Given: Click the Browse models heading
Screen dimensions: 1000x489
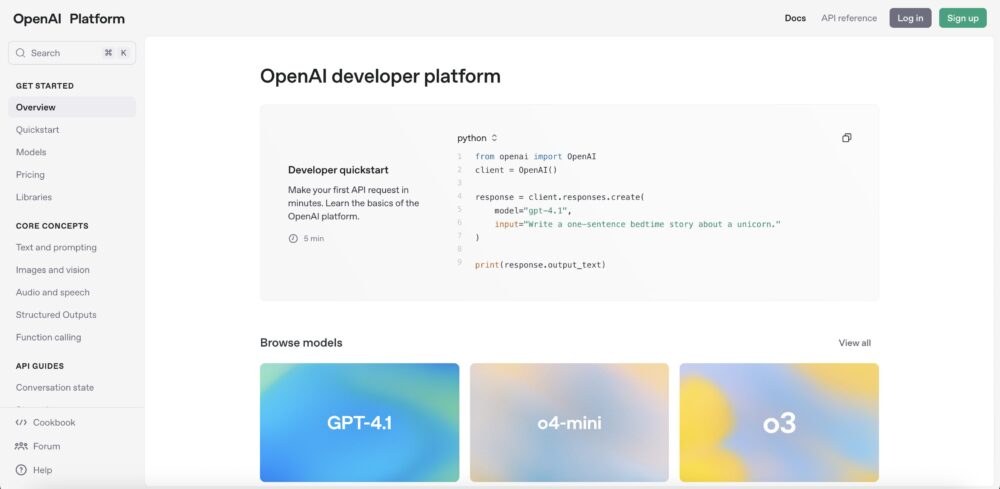Looking at the screenshot, I should (301, 343).
